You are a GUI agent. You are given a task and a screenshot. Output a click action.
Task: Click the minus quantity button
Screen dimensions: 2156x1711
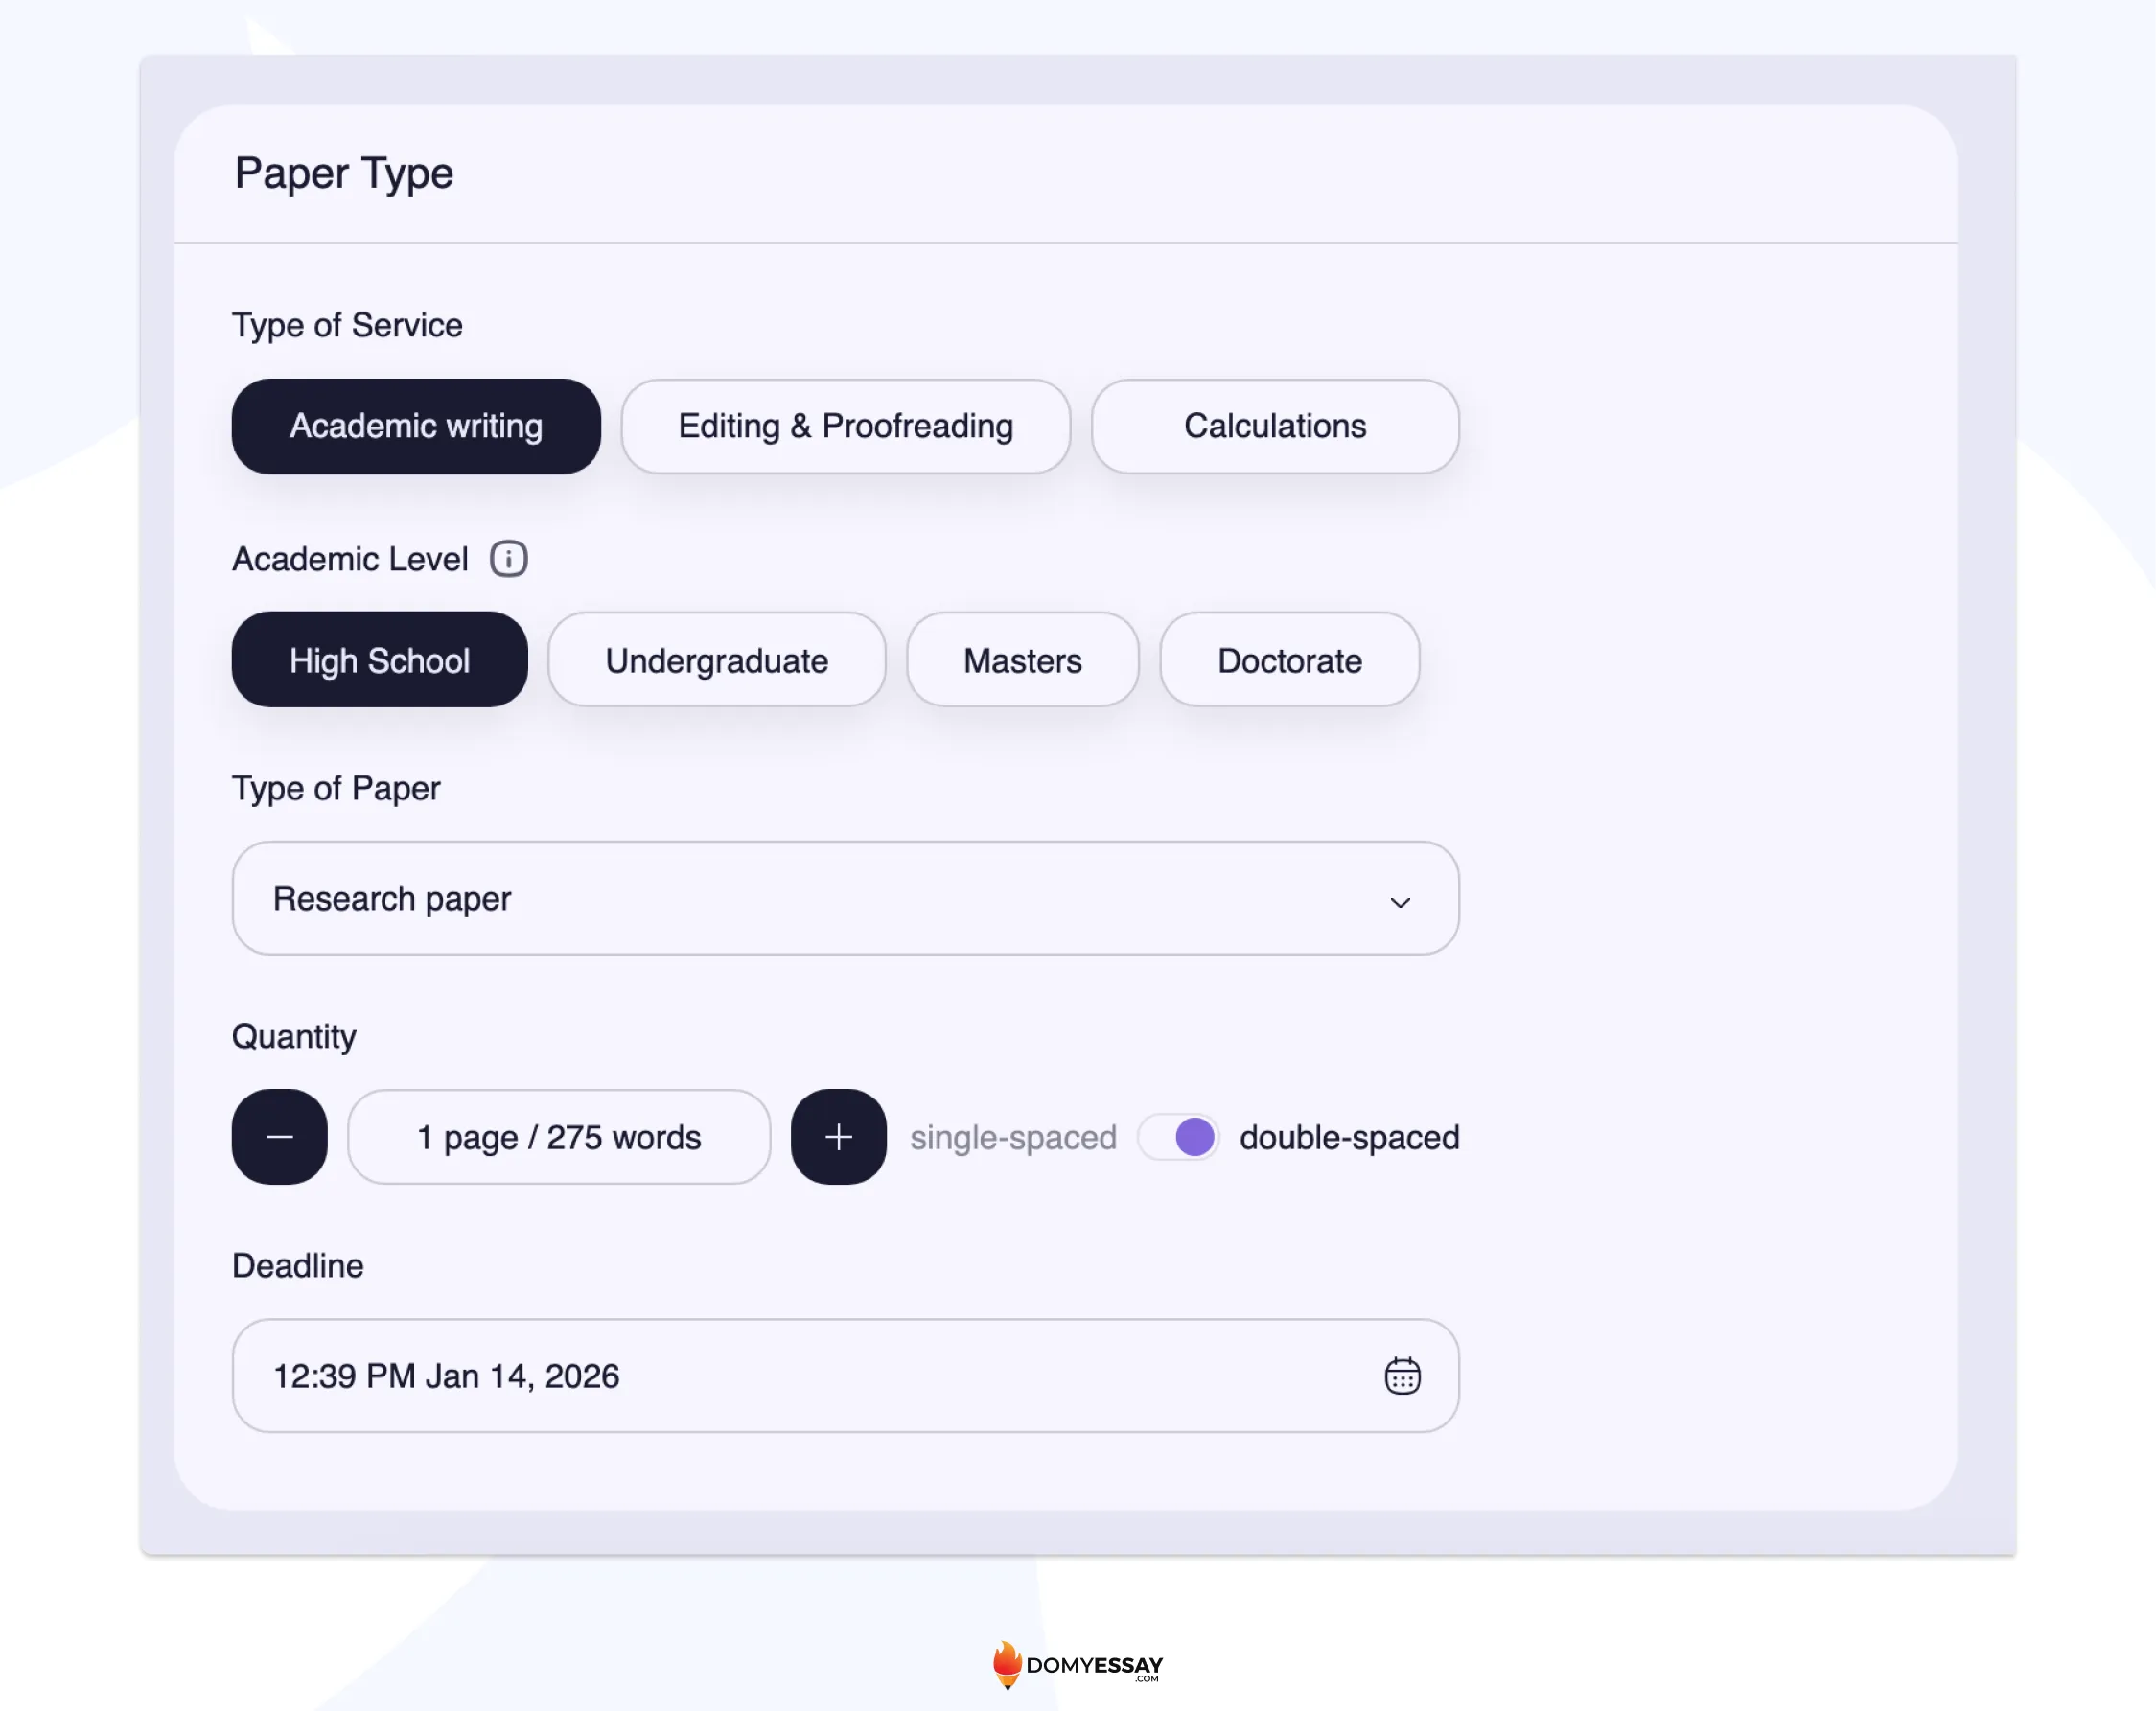click(280, 1137)
